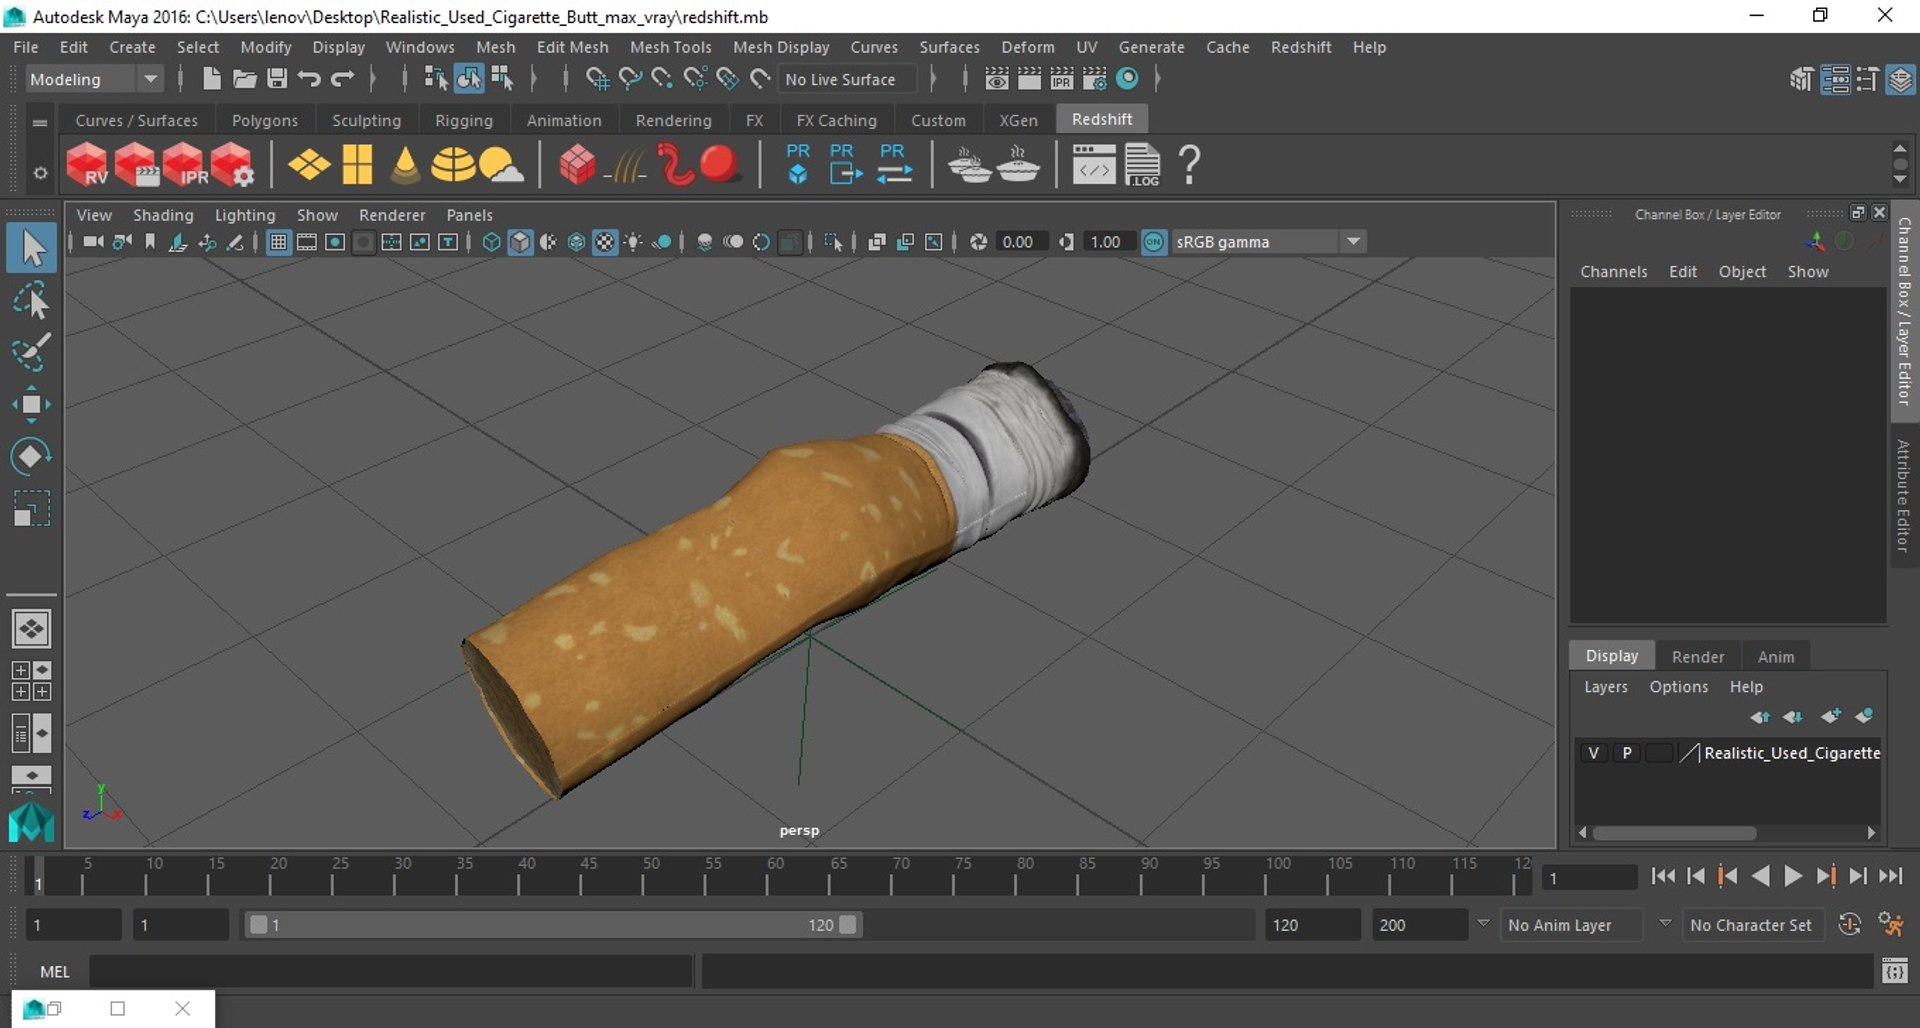Create Redshift spot light cone icon
The width and height of the screenshot is (1920, 1028).
405,164
